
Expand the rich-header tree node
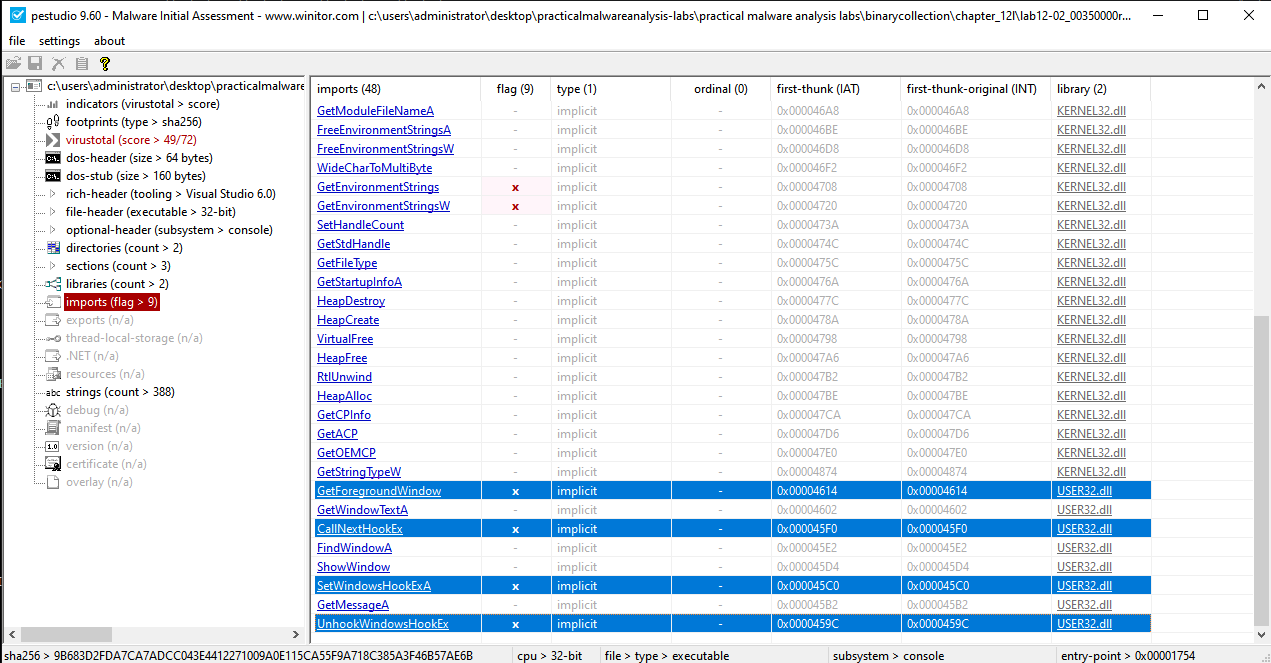click(x=53, y=194)
